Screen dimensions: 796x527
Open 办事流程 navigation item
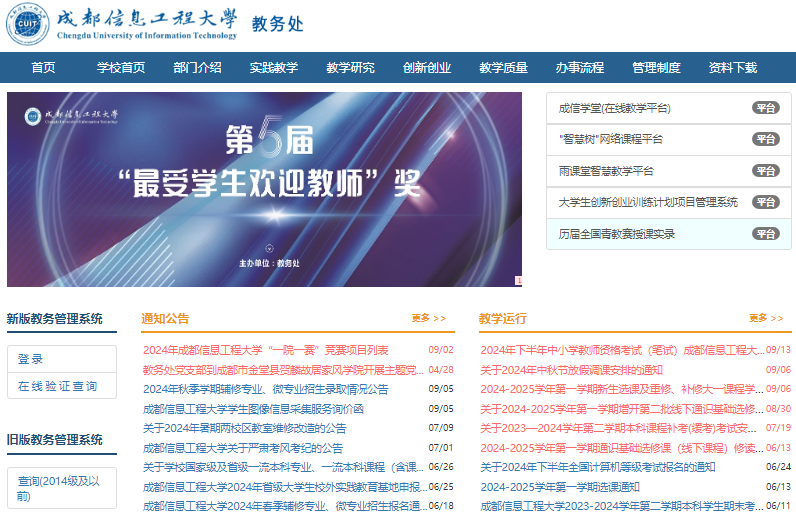tap(580, 68)
